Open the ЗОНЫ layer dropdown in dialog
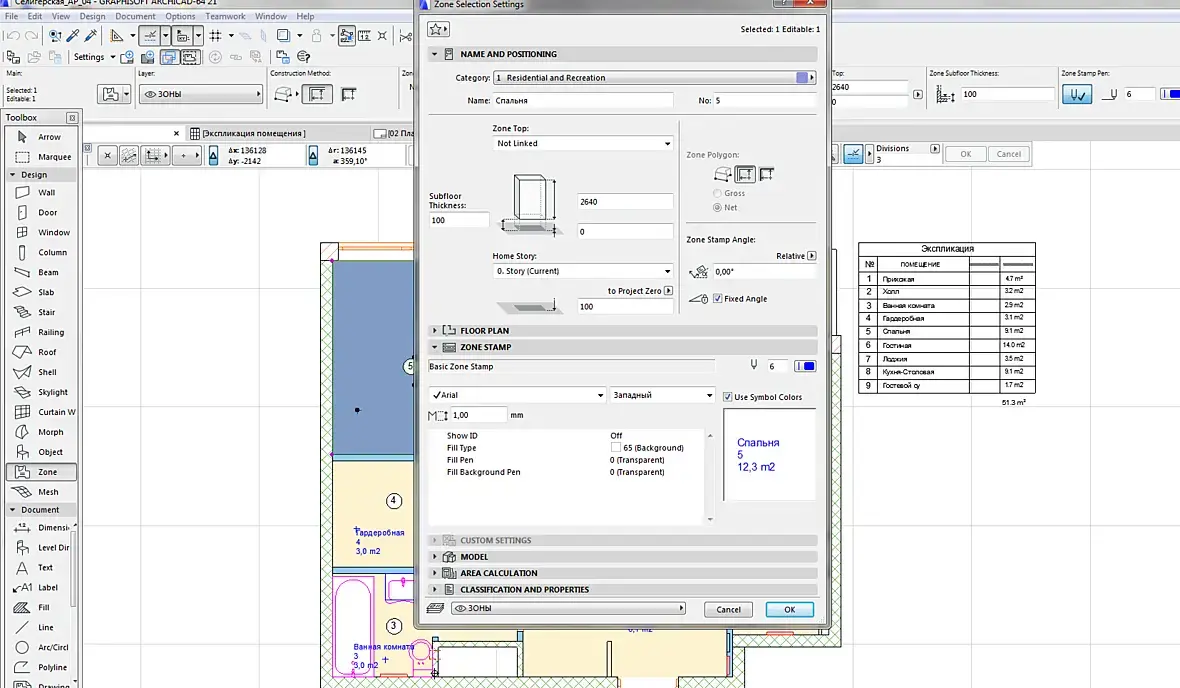Screen dimensions: 1180x688 tap(568, 608)
